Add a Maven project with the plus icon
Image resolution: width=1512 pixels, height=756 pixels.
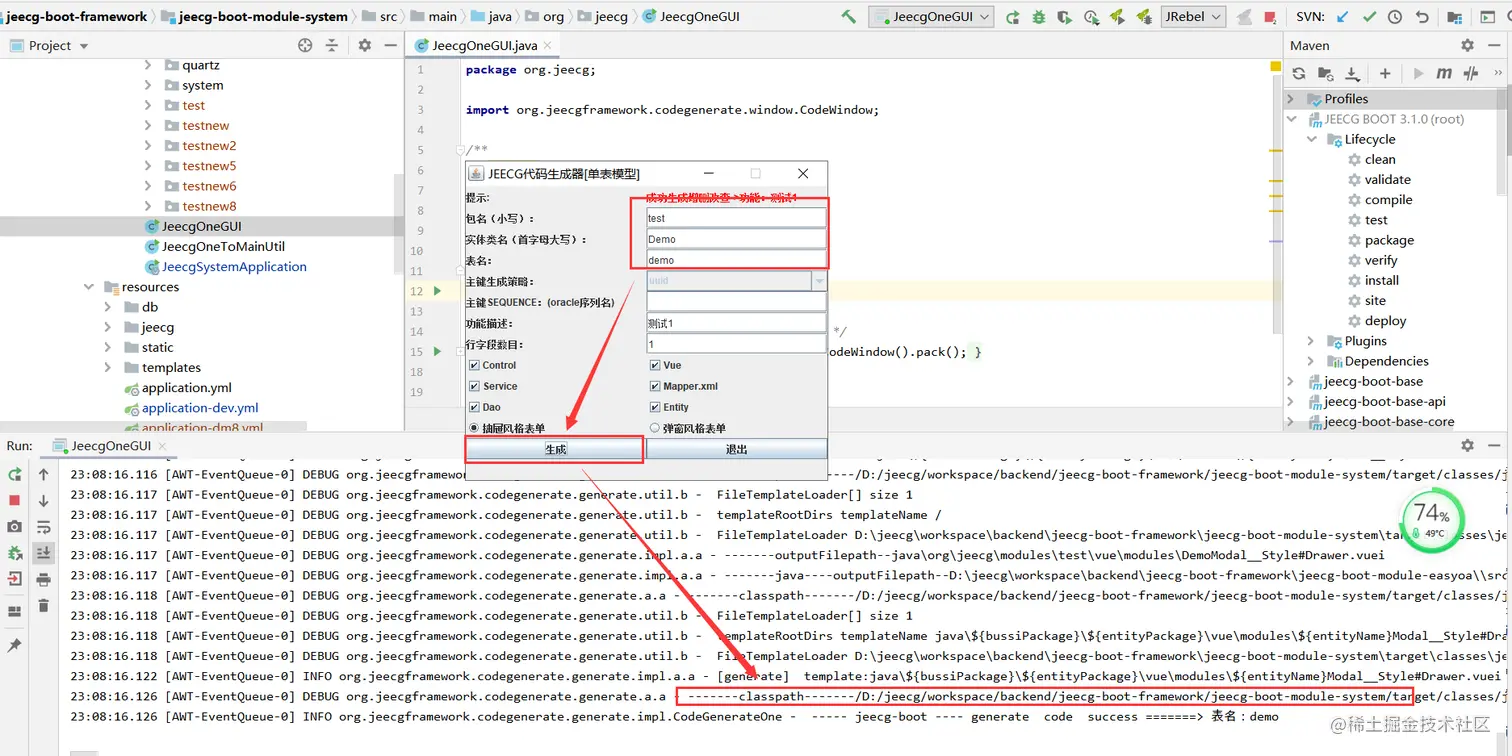click(1385, 73)
